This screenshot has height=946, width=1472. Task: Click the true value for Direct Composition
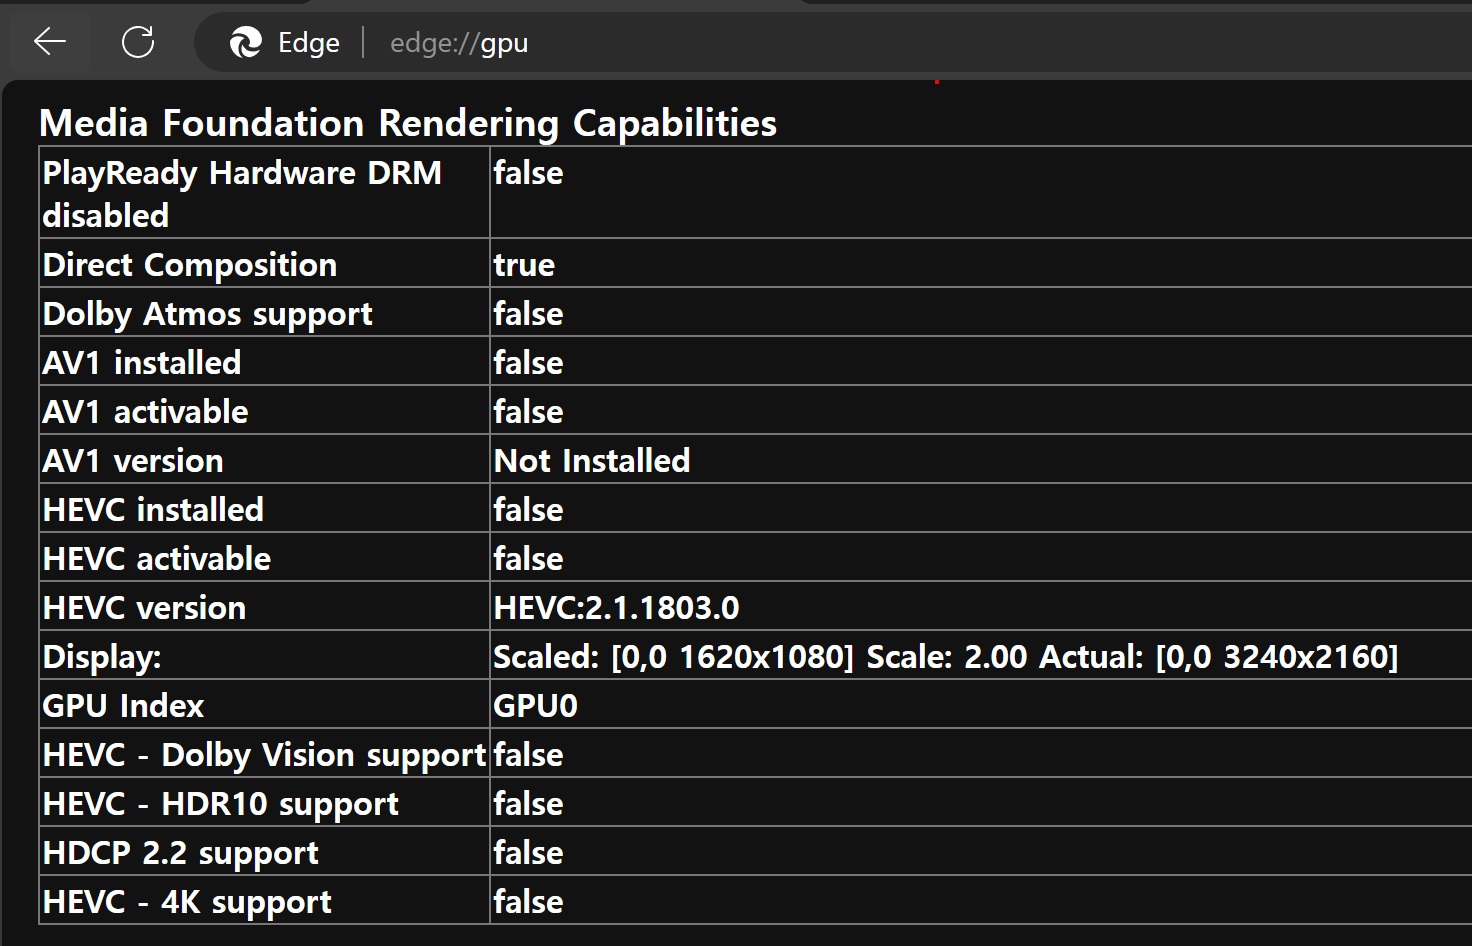tap(524, 265)
